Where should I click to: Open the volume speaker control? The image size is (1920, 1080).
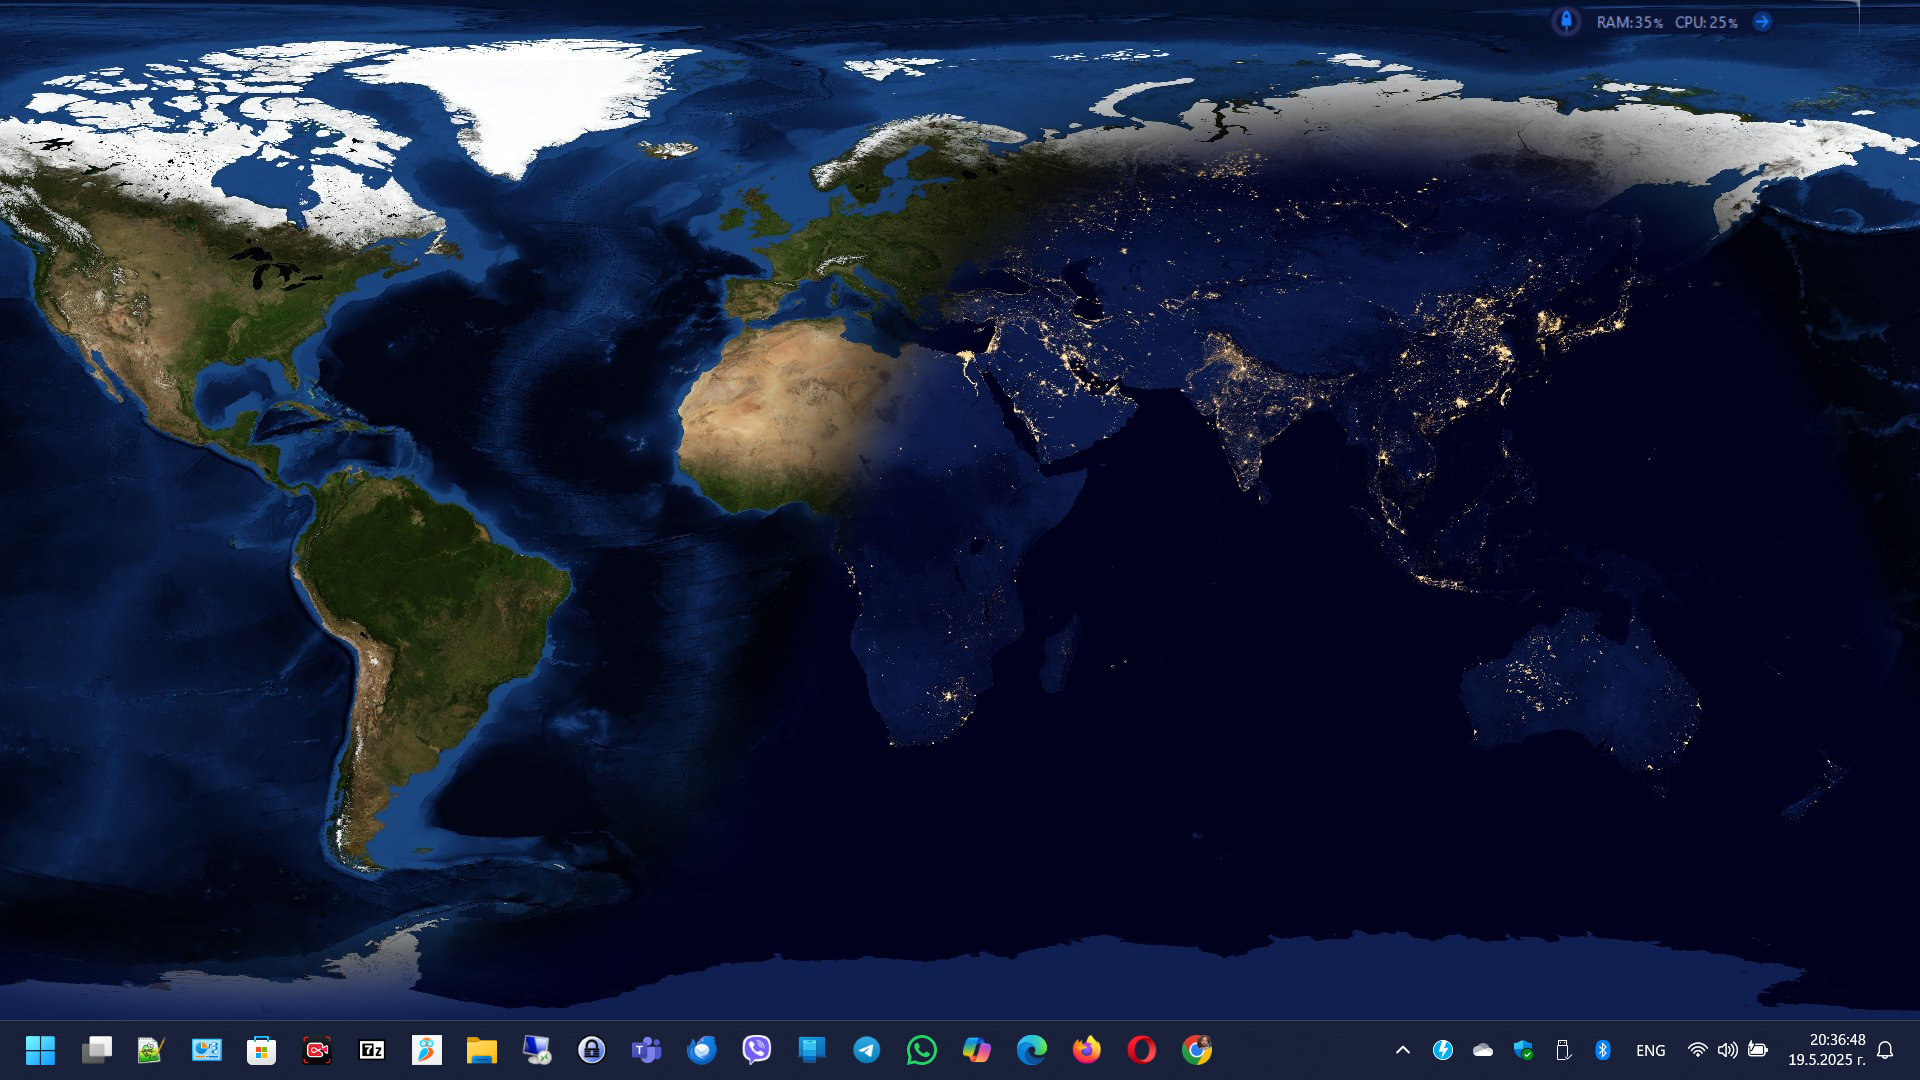point(1727,1050)
